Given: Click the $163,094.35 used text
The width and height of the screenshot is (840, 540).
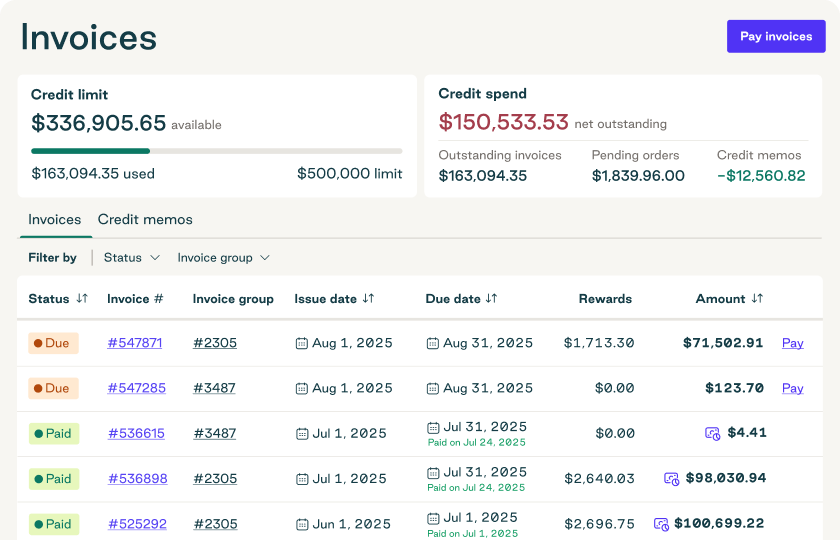Looking at the screenshot, I should coord(93,174).
